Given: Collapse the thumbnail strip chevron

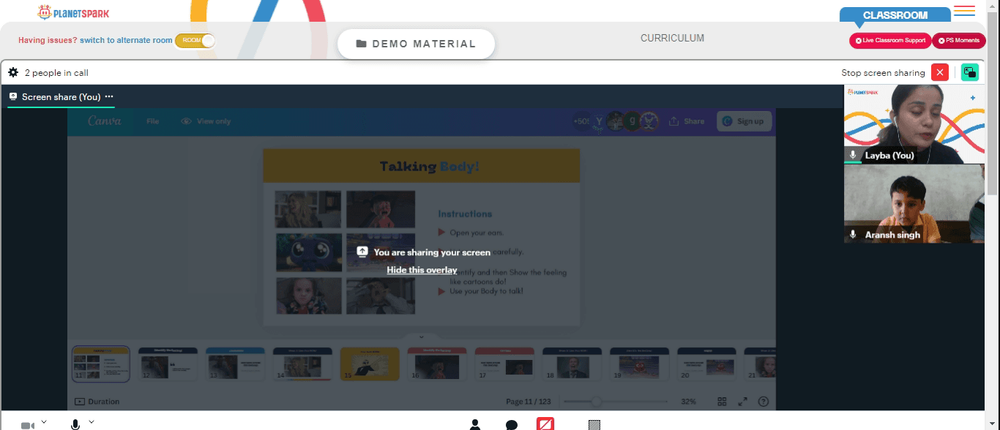Looking at the screenshot, I should [x=422, y=337].
